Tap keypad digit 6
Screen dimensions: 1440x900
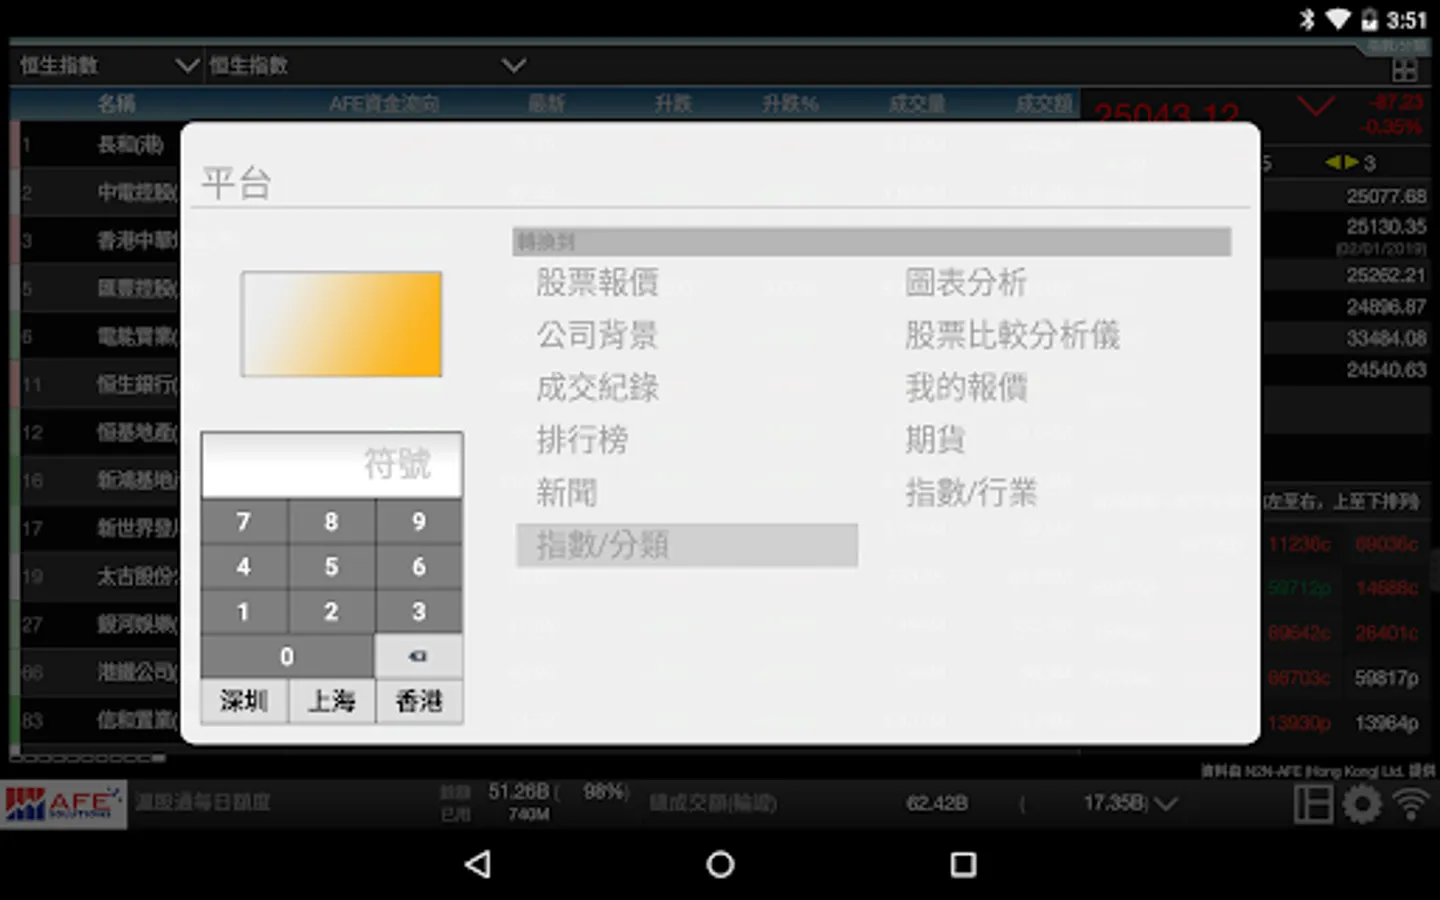419,567
